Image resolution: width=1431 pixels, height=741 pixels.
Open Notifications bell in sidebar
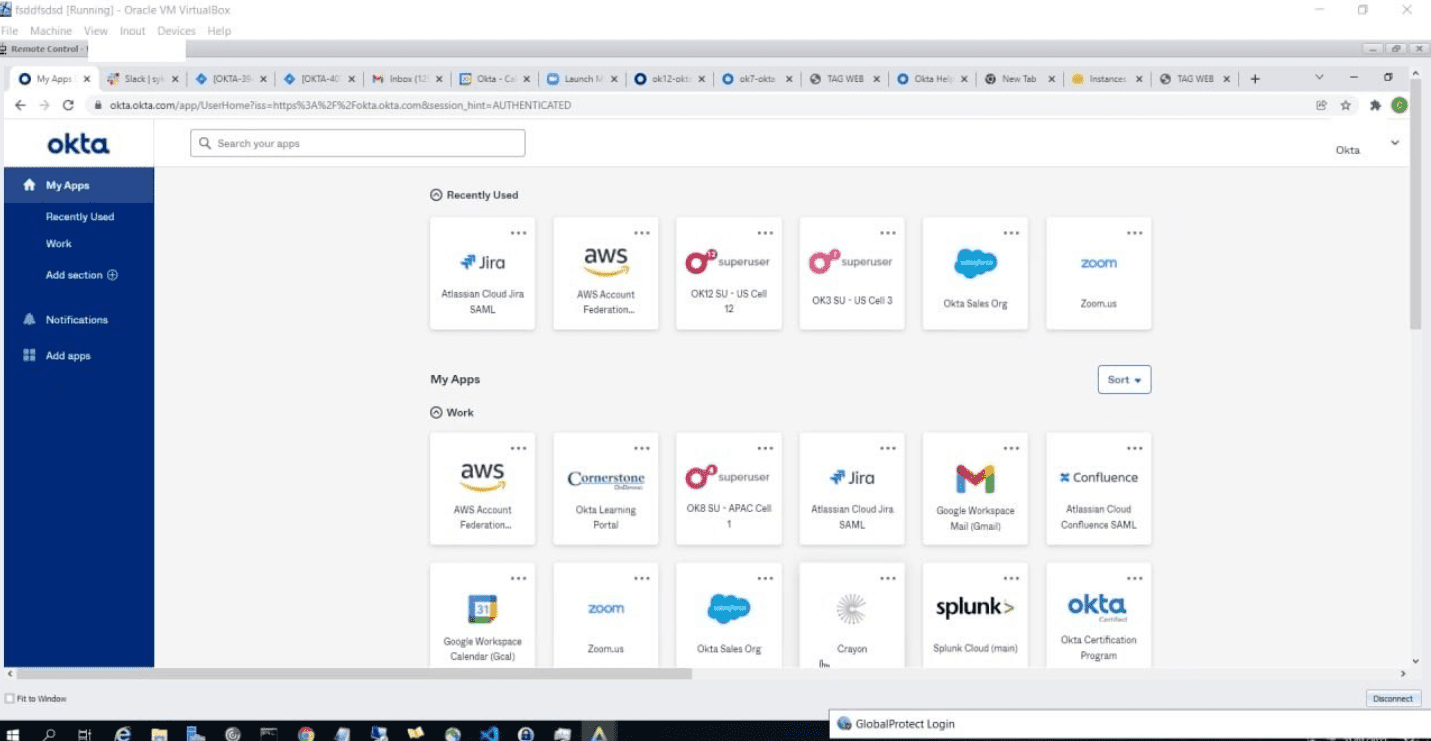pyautogui.click(x=29, y=320)
